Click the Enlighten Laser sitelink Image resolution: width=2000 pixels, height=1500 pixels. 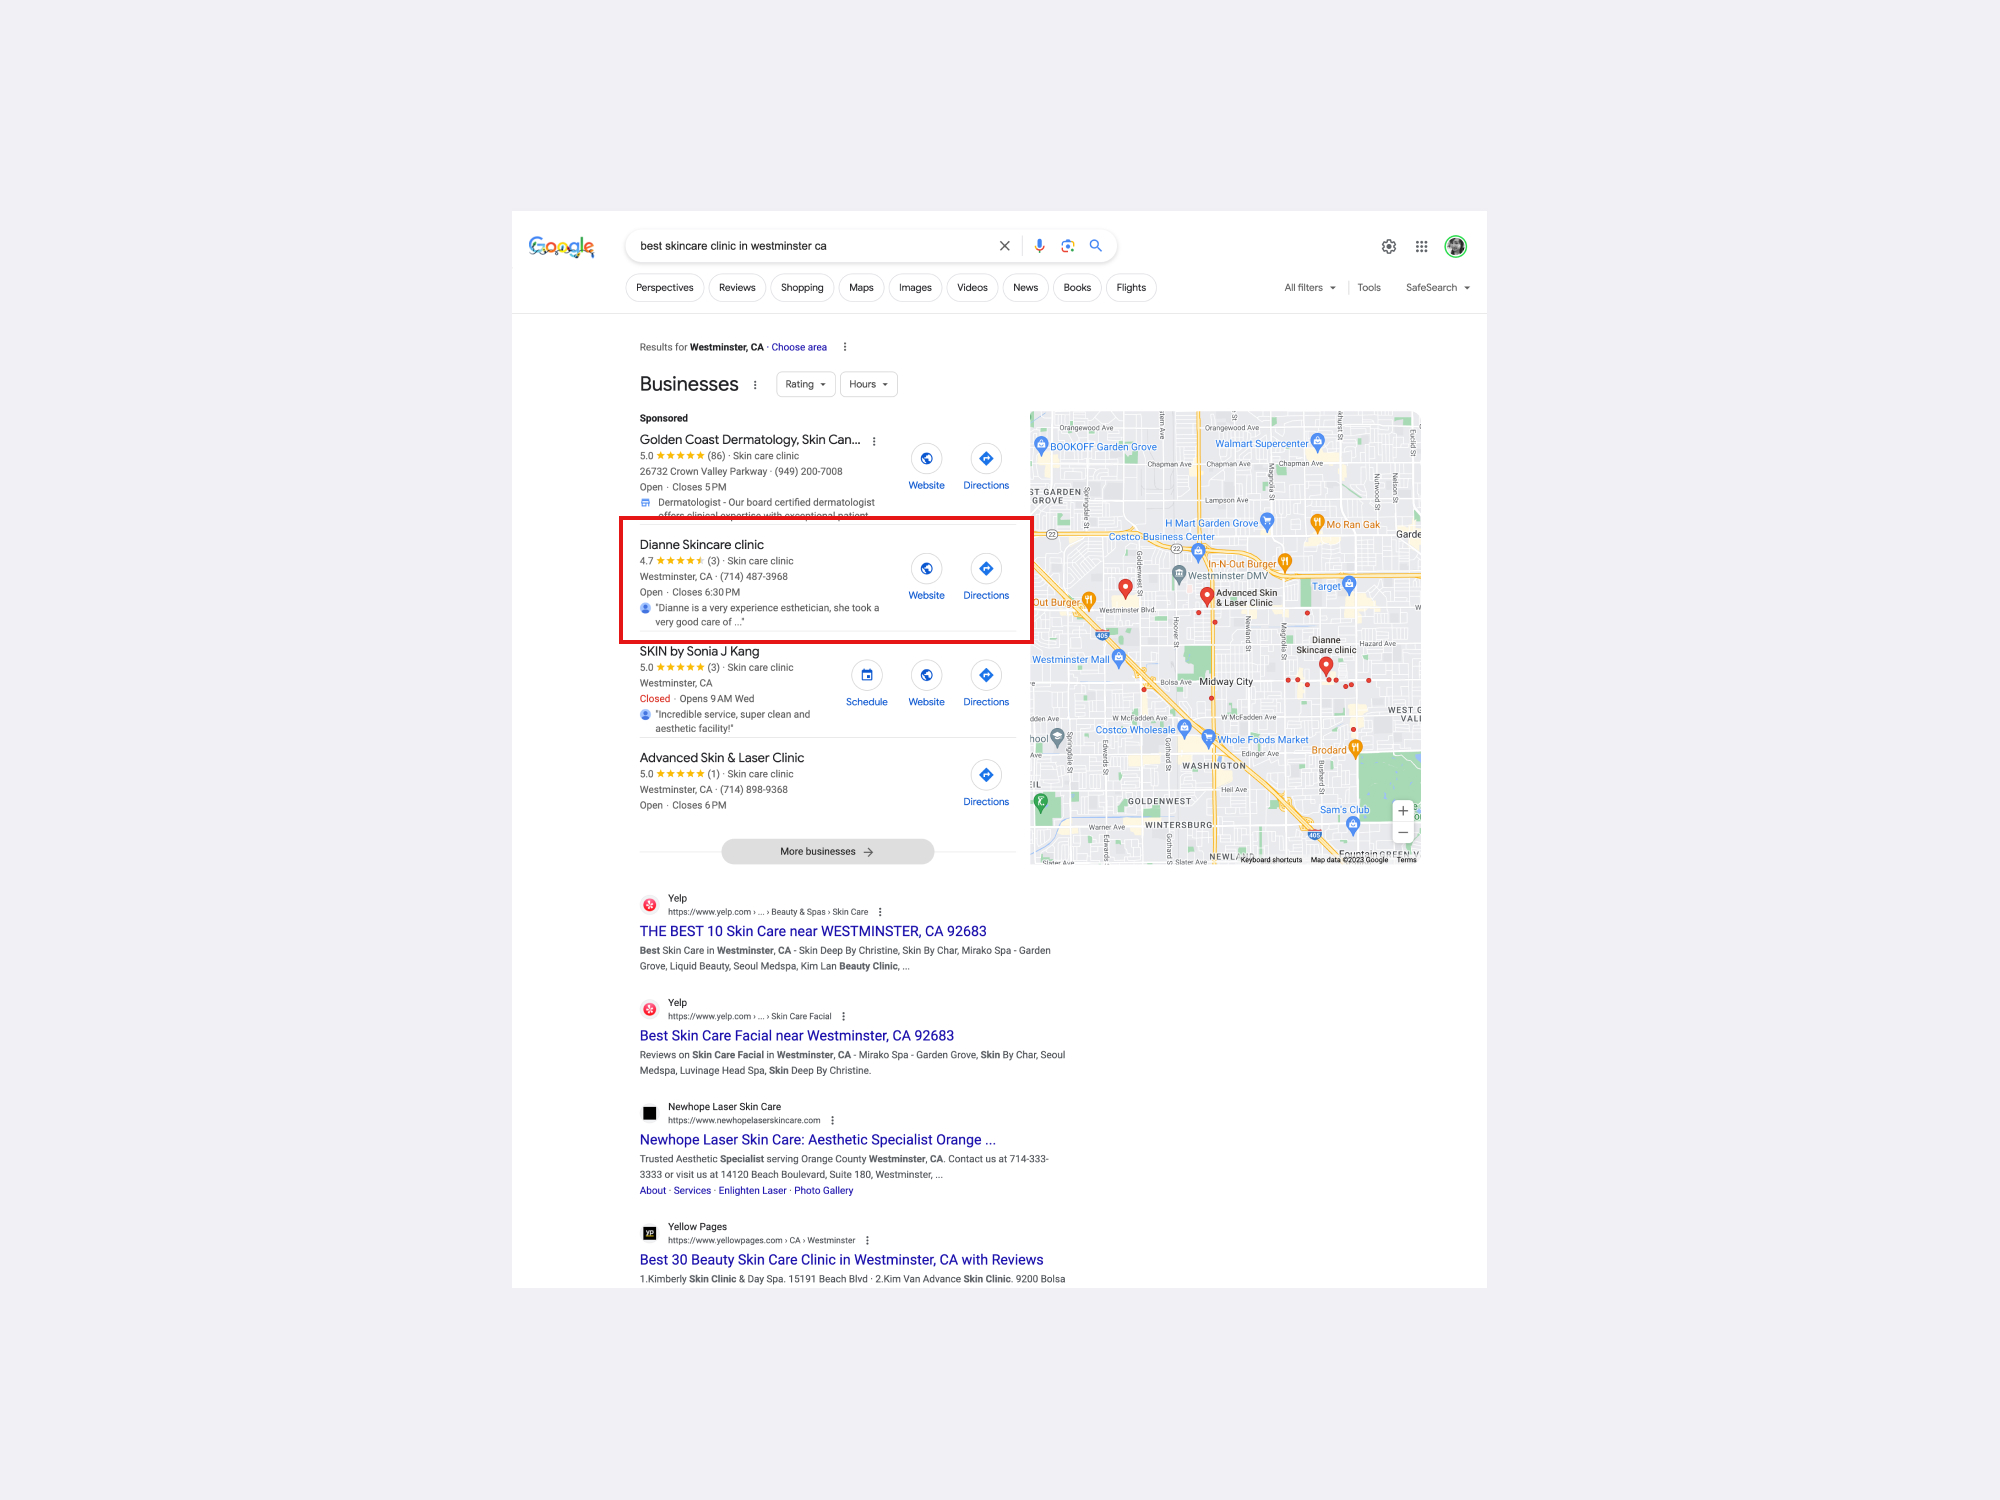pyautogui.click(x=752, y=1191)
